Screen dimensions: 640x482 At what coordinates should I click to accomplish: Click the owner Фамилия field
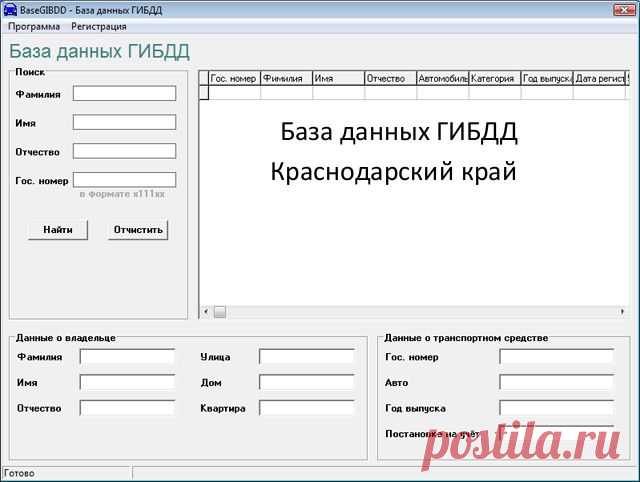pyautogui.click(x=127, y=357)
